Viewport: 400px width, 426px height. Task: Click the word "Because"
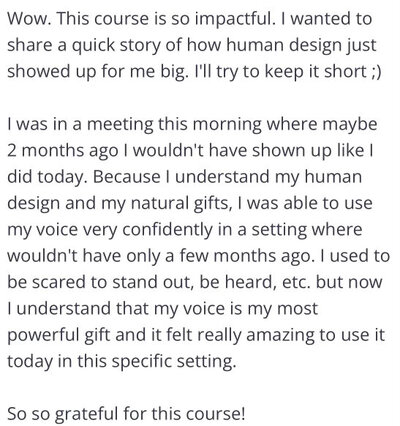[x=126, y=177]
